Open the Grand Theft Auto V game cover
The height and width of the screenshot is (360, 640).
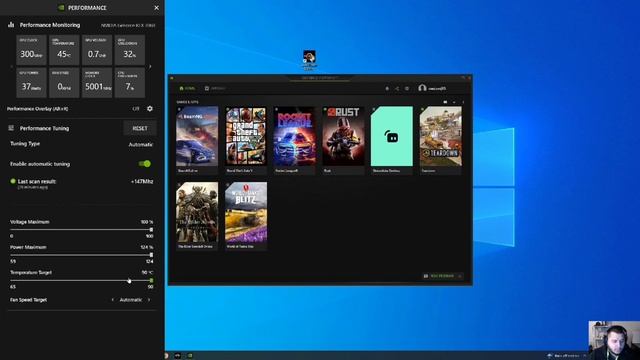[x=246, y=136]
